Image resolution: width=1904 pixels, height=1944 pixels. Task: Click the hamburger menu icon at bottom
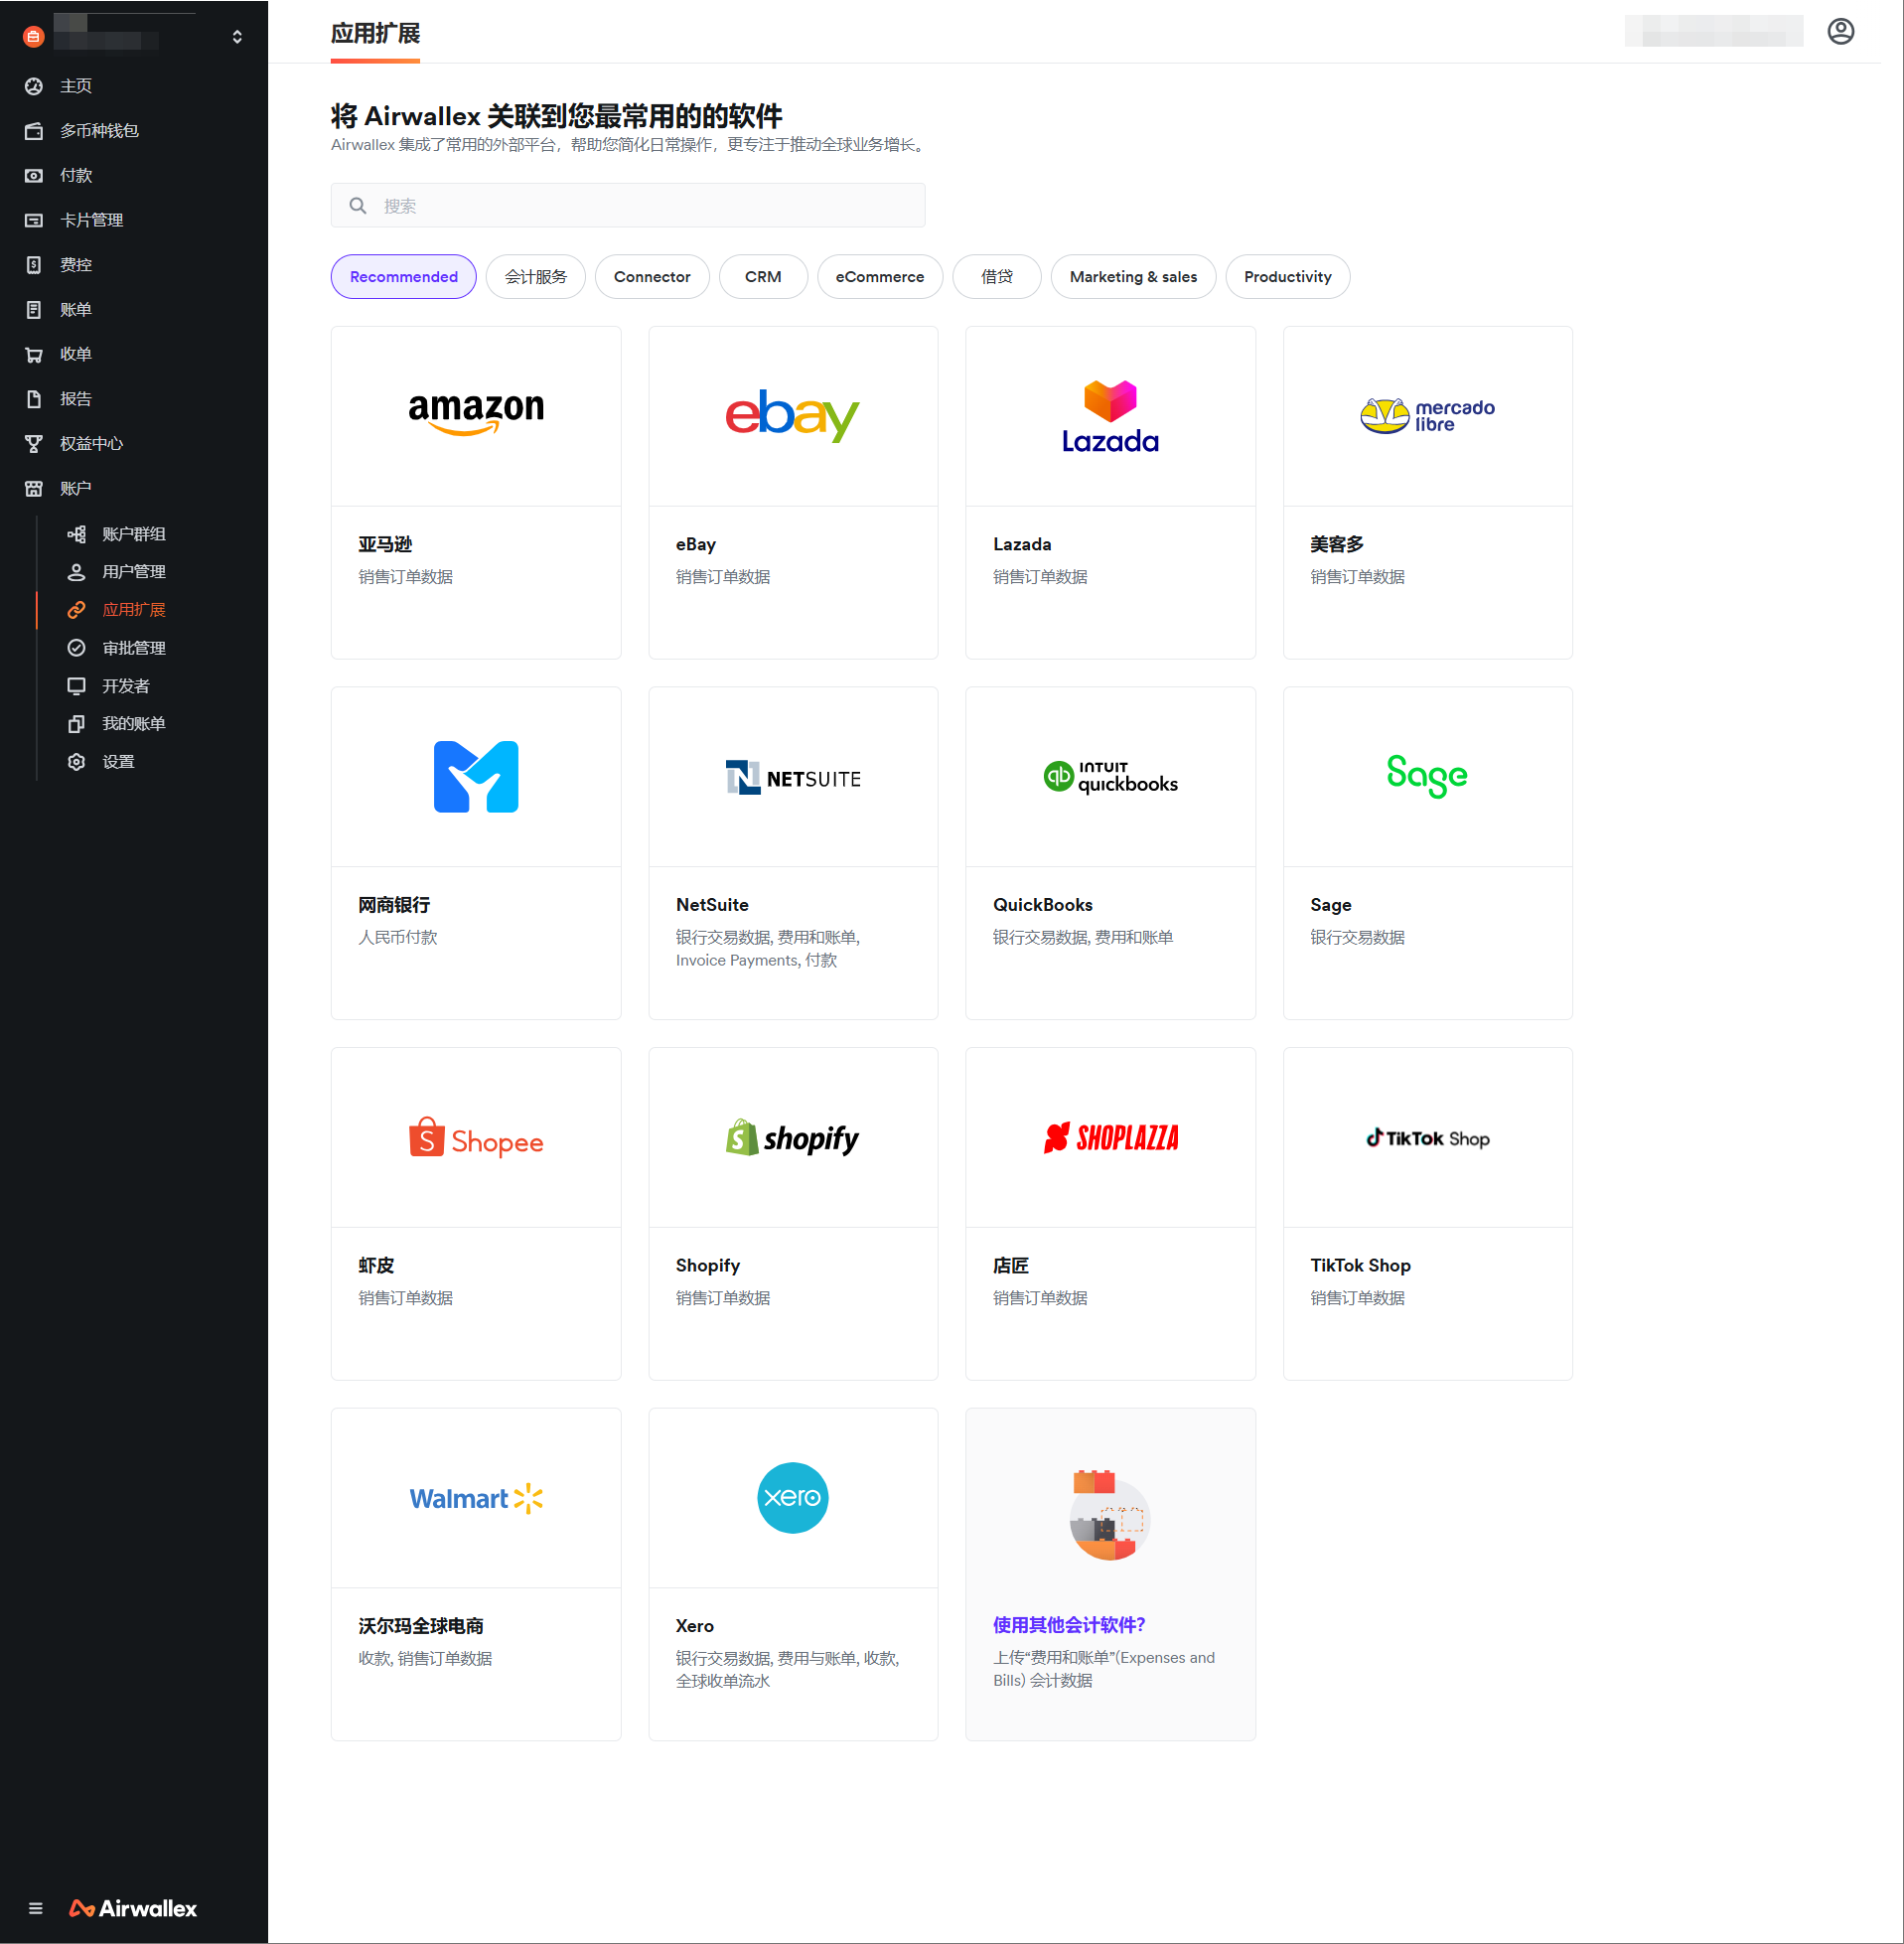coord(36,1908)
